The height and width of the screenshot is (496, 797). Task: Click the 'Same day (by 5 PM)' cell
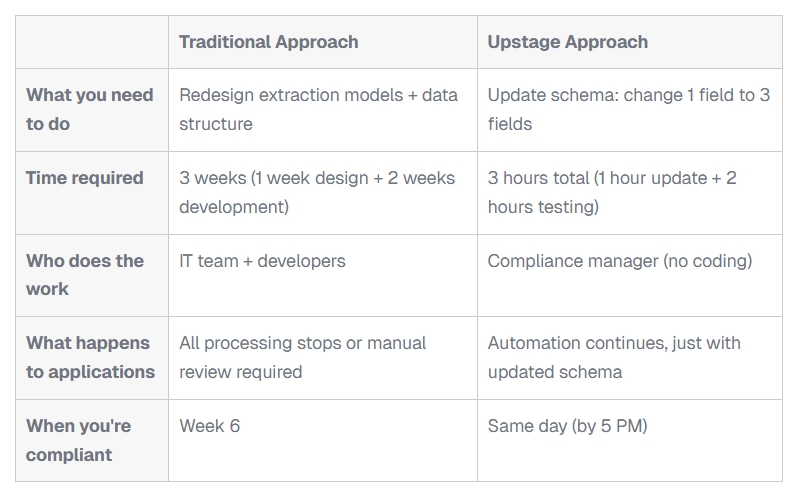567,426
